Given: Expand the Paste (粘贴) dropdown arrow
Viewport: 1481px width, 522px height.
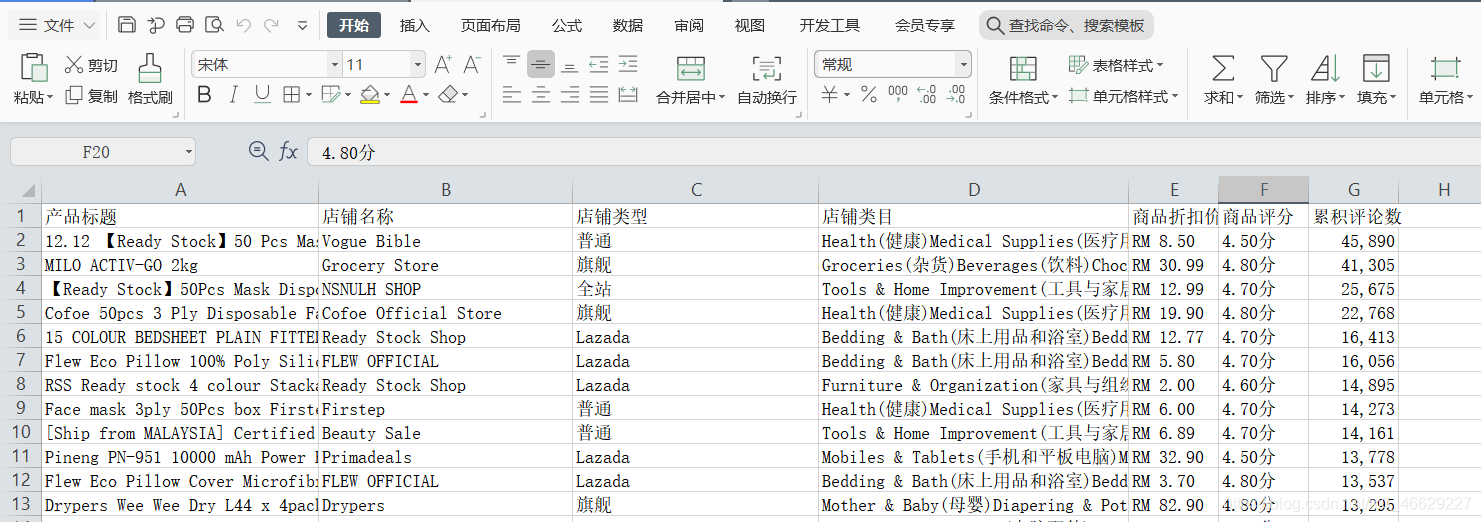Looking at the screenshot, I should [50, 97].
